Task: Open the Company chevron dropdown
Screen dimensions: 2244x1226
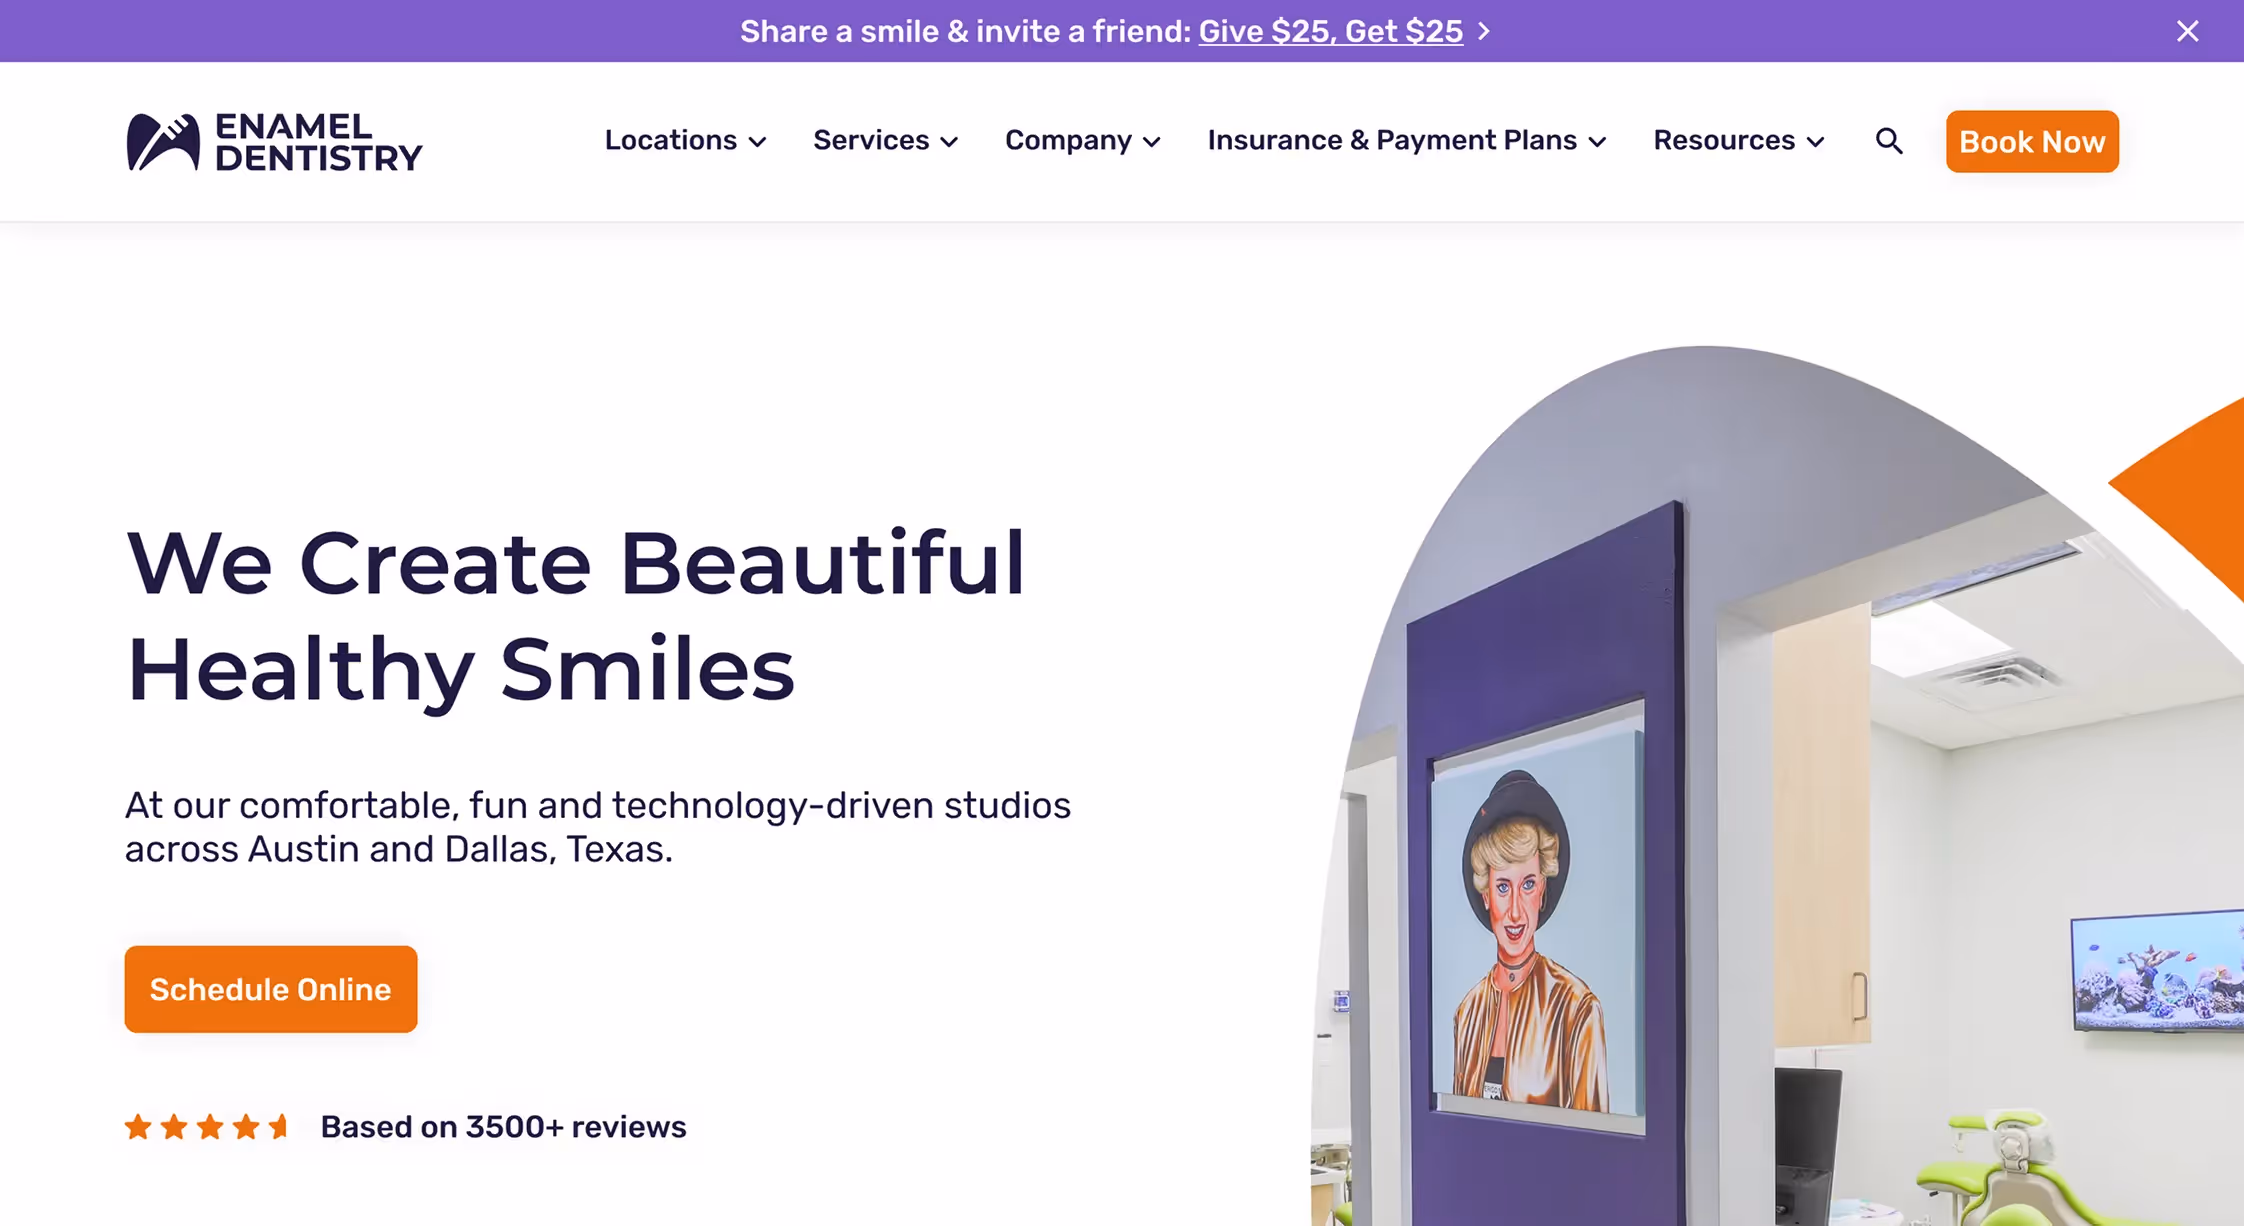Action: pyautogui.click(x=1152, y=142)
